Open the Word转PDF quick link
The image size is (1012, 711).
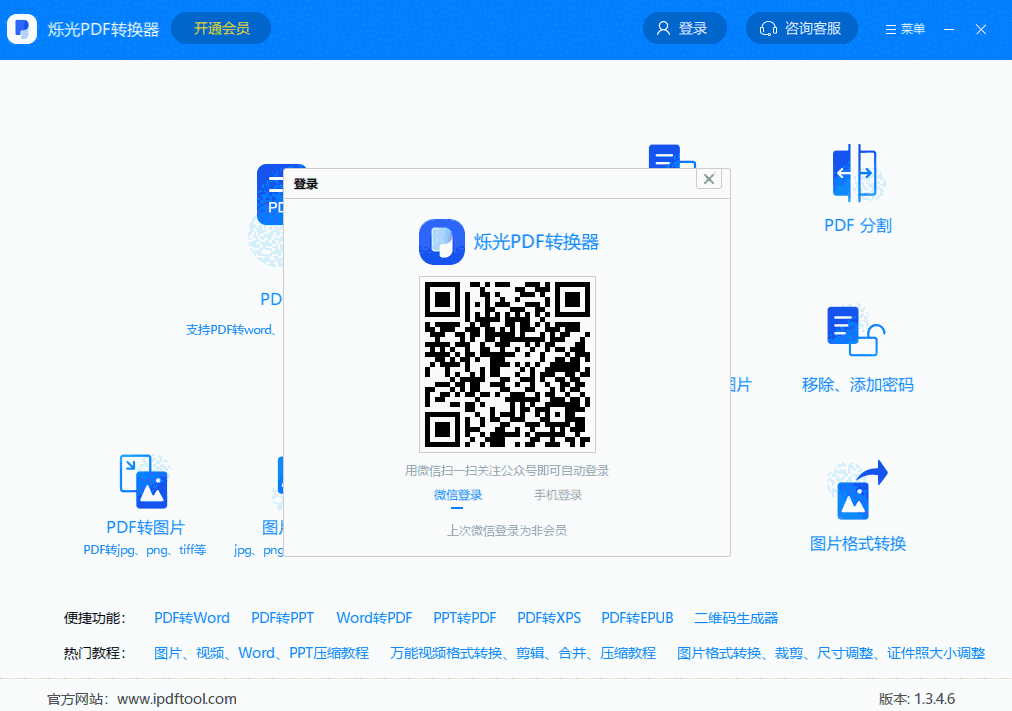(374, 618)
